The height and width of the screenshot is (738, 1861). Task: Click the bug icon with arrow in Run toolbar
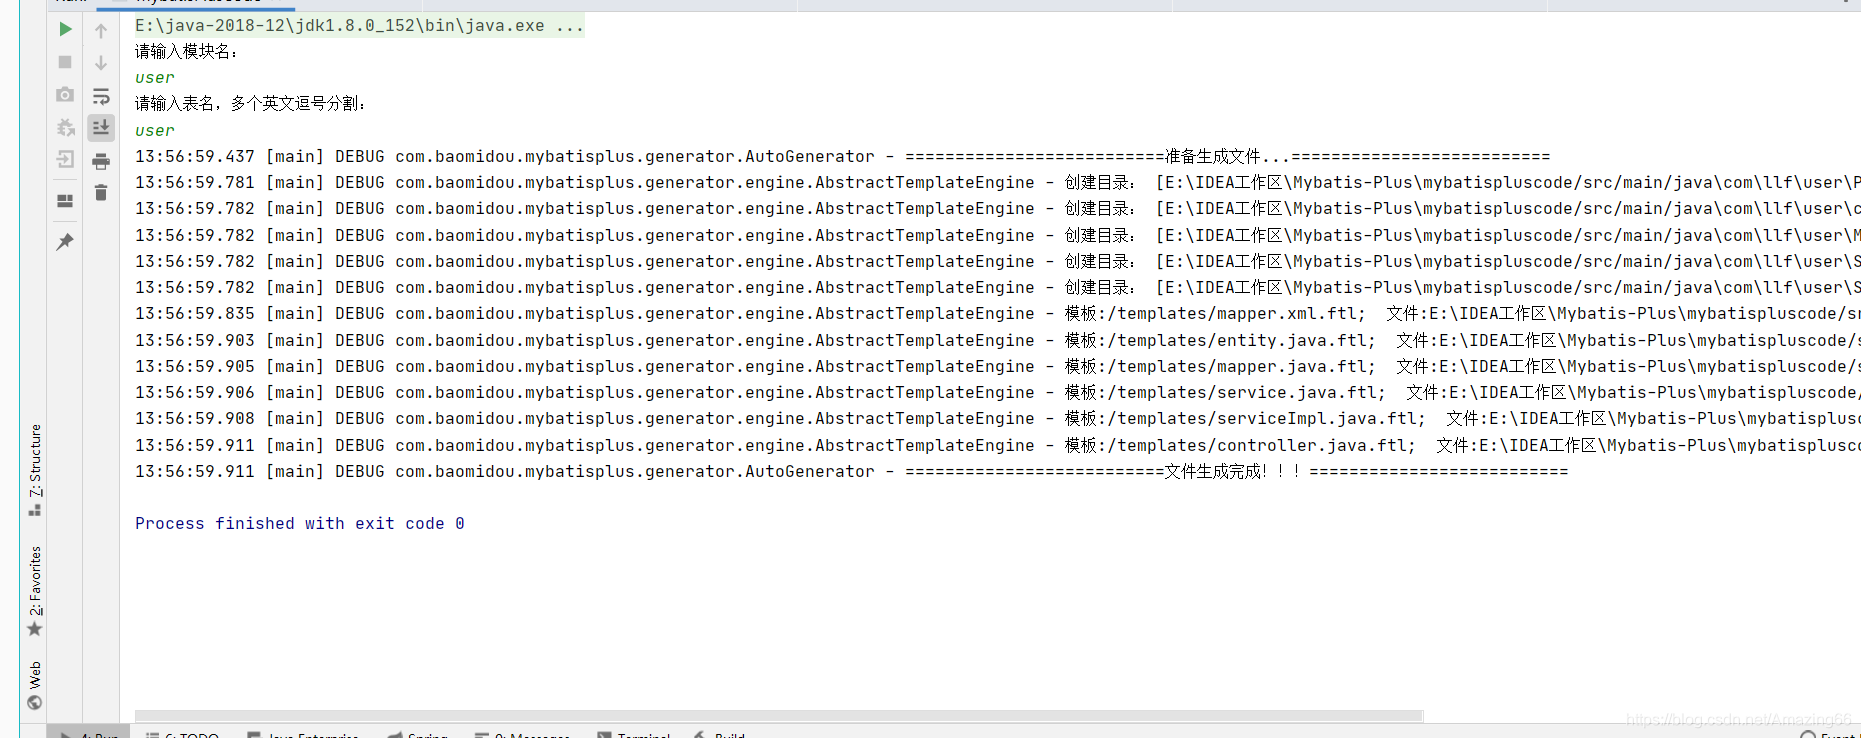[x=65, y=127]
